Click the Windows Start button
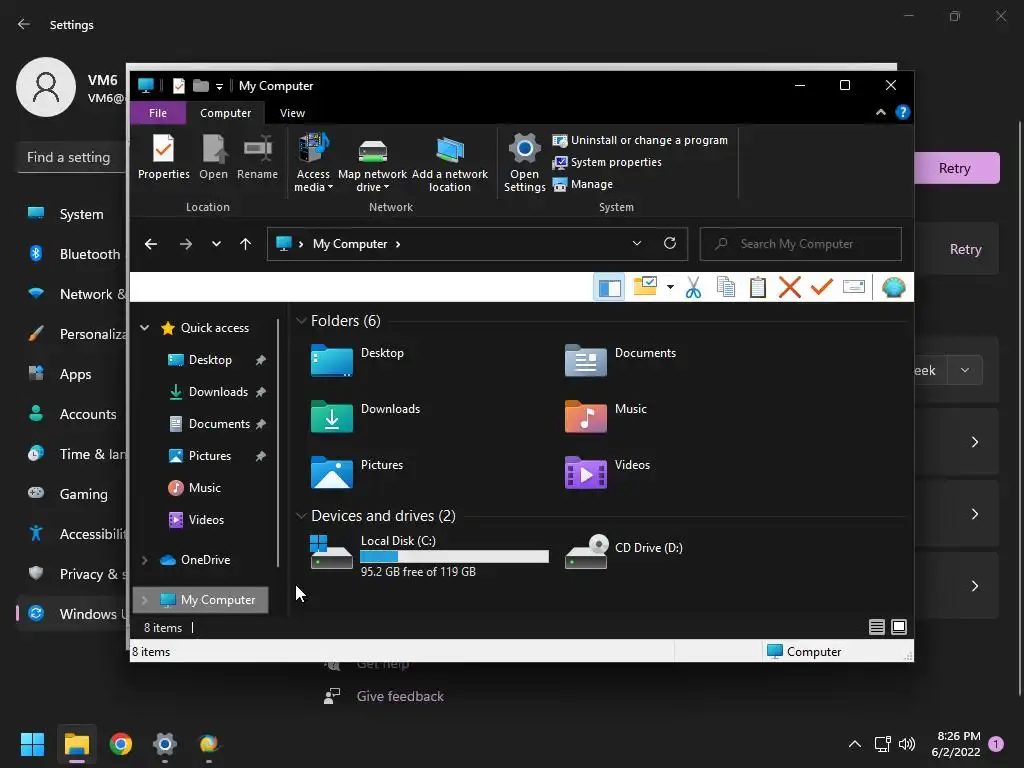The image size is (1024, 768). pyautogui.click(x=32, y=744)
